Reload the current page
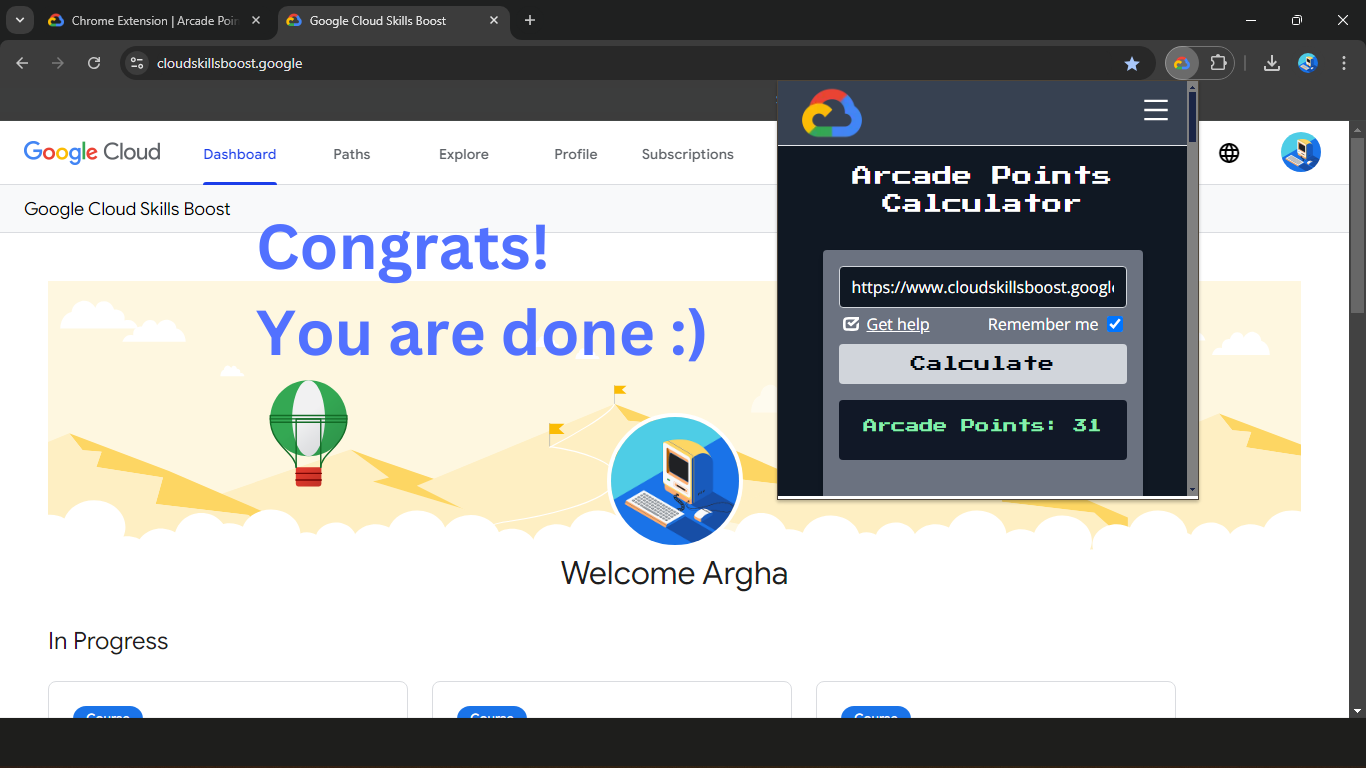 (x=94, y=63)
